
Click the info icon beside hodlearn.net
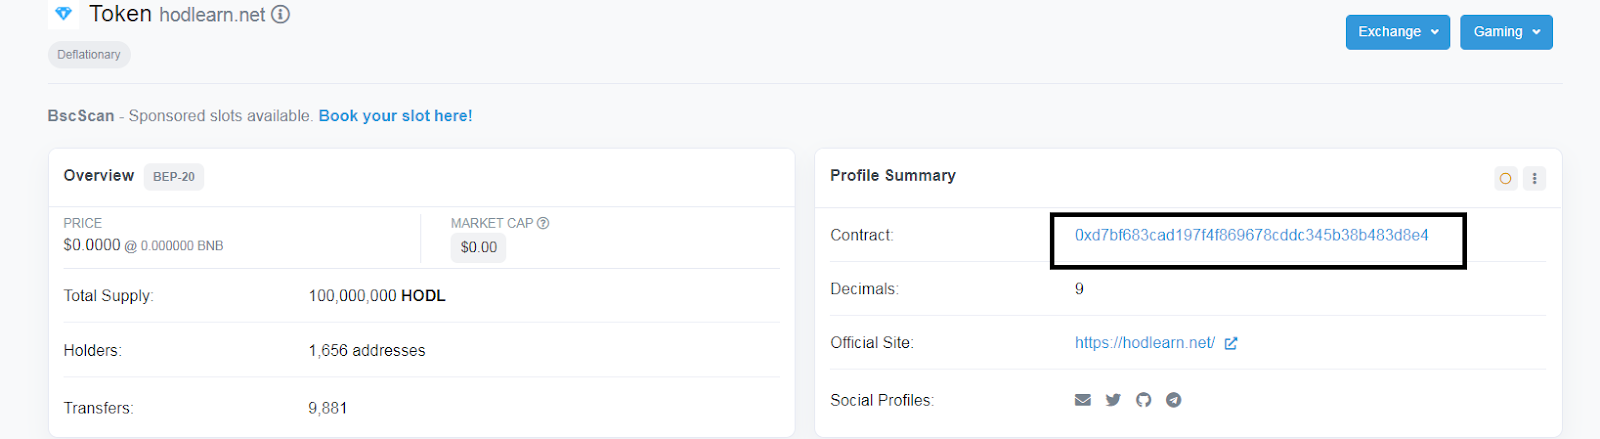[x=281, y=15]
